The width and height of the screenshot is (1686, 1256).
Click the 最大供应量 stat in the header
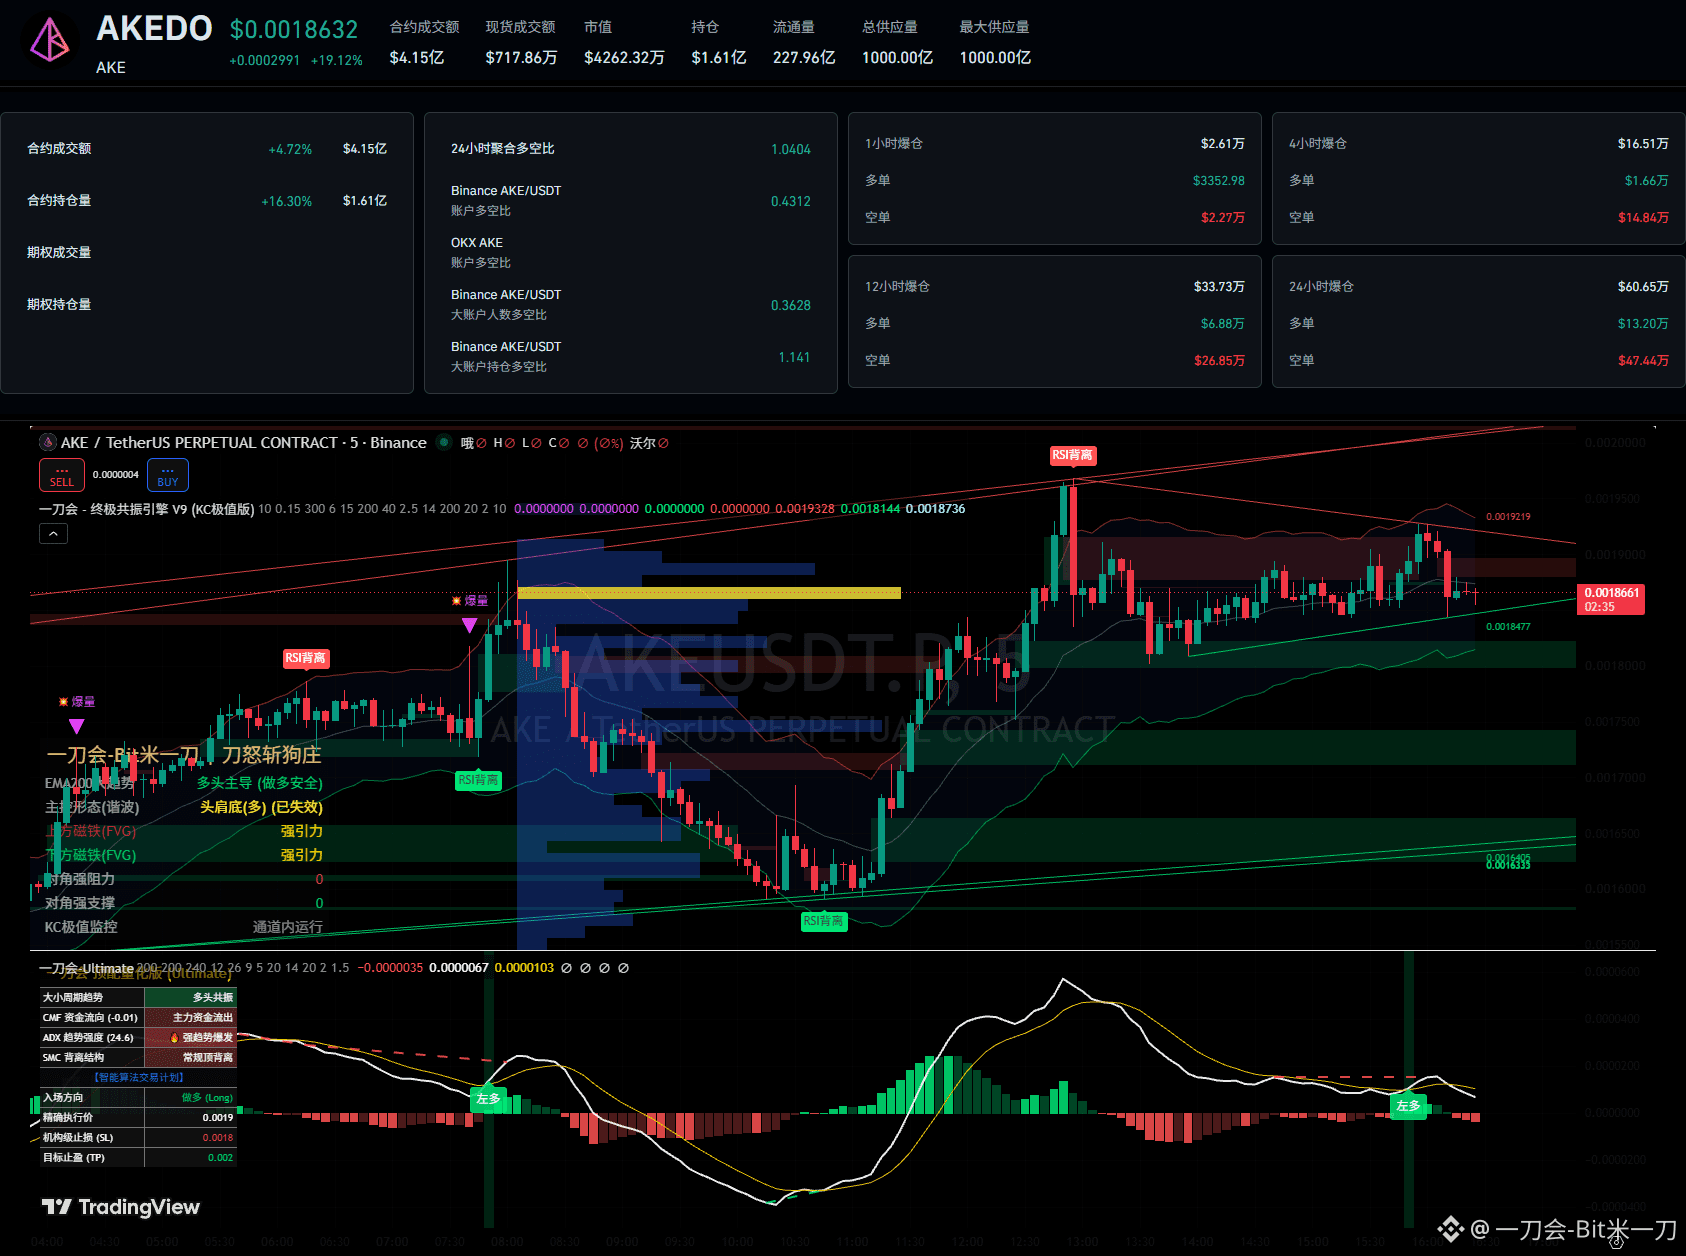pos(995,42)
